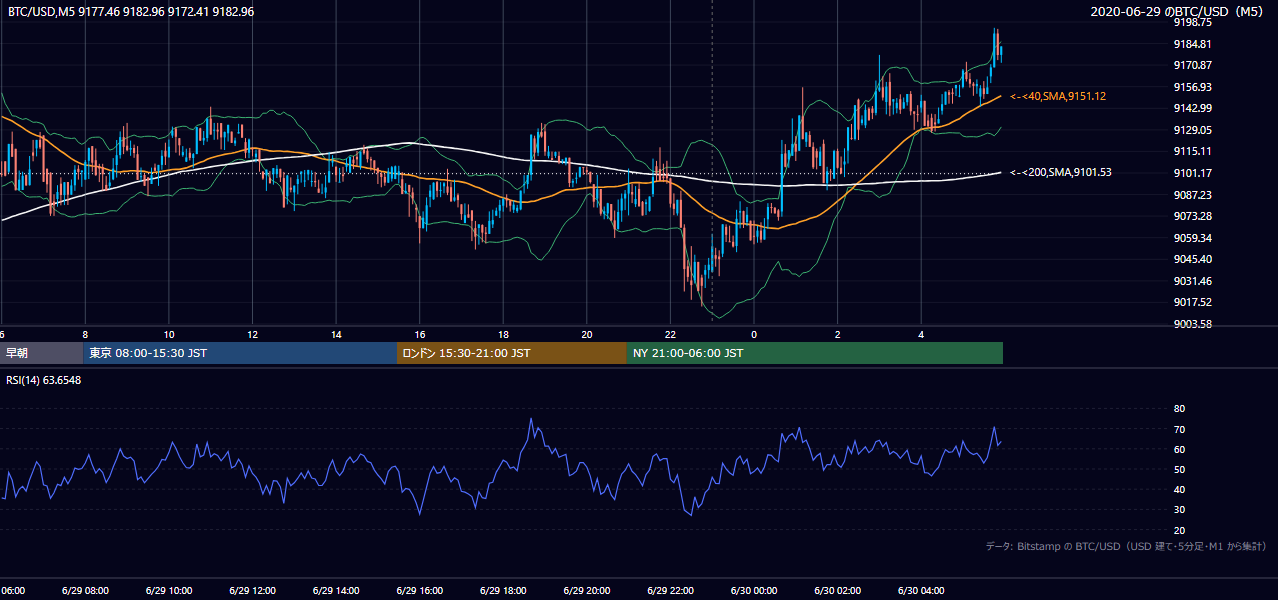Click the 6/30 04:00 time axis label
1278x600 pixels.
coord(921,591)
